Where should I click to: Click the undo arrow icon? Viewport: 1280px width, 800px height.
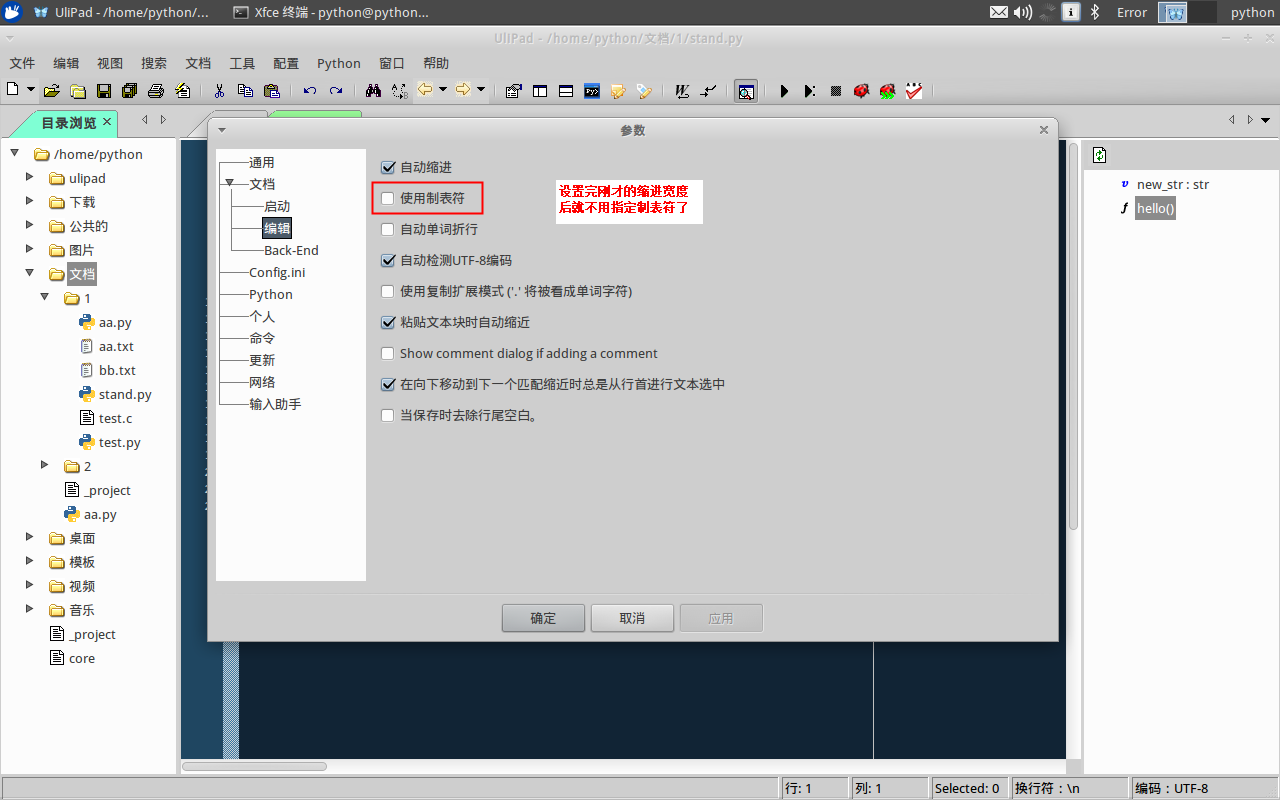click(x=310, y=91)
